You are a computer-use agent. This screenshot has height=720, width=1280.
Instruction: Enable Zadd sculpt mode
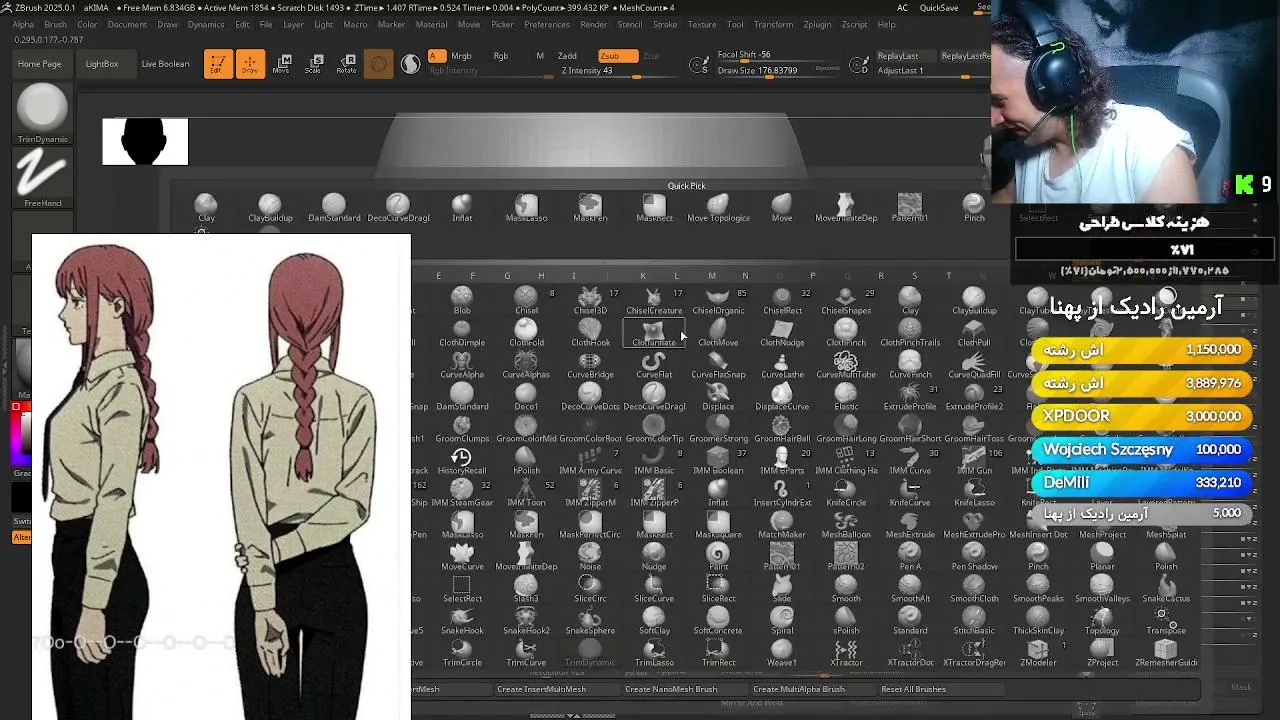(x=567, y=56)
